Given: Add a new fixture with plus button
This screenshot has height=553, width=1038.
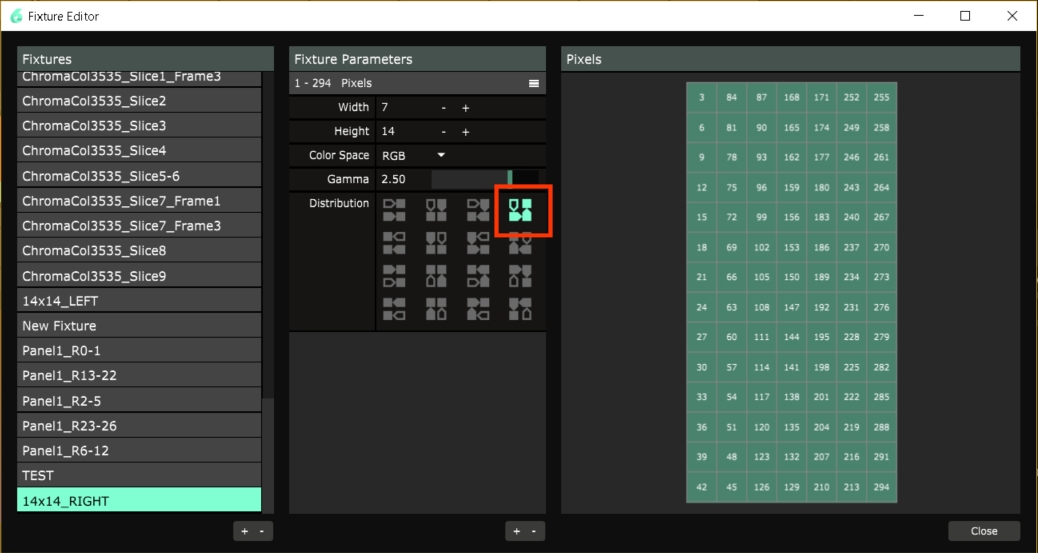Looking at the screenshot, I should click(244, 531).
